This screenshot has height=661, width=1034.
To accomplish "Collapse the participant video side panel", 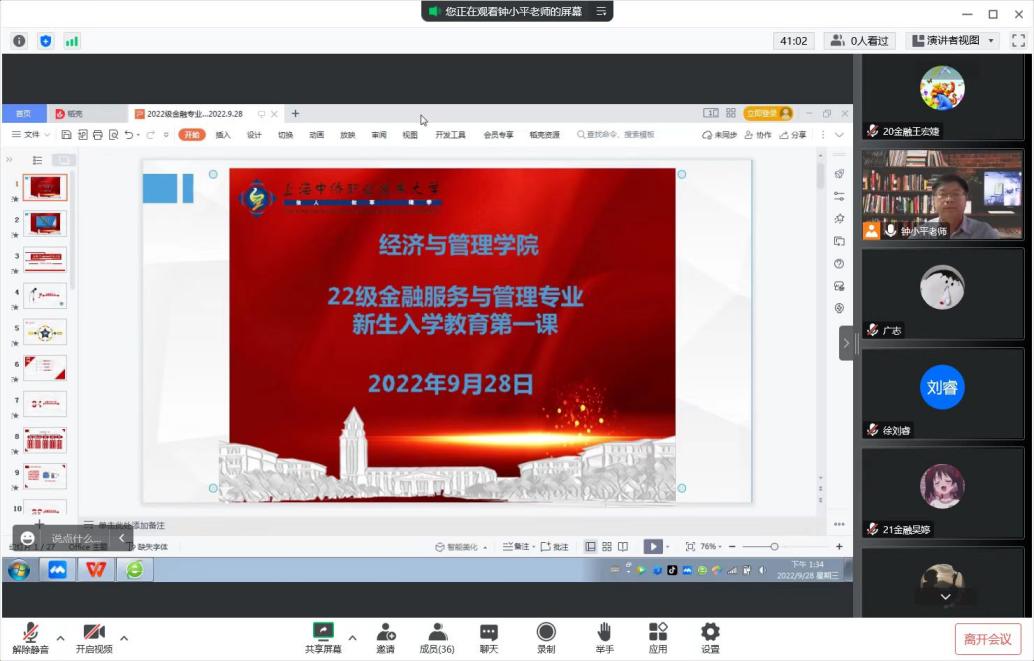I will pos(846,343).
